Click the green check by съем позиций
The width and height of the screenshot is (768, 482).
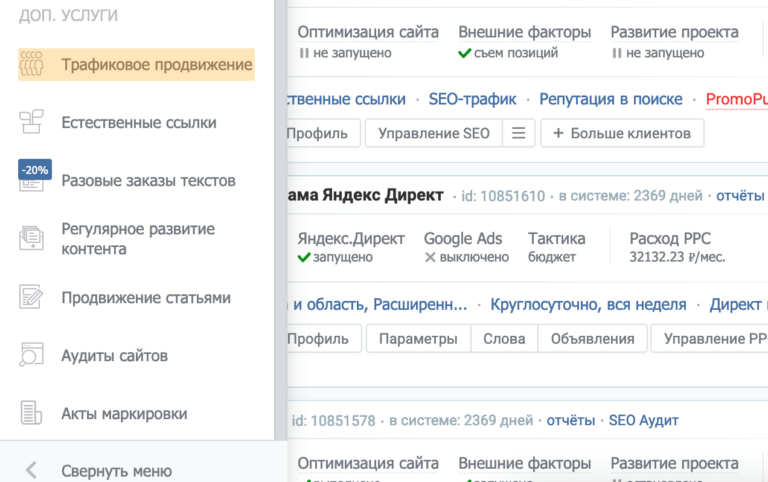coord(464,53)
